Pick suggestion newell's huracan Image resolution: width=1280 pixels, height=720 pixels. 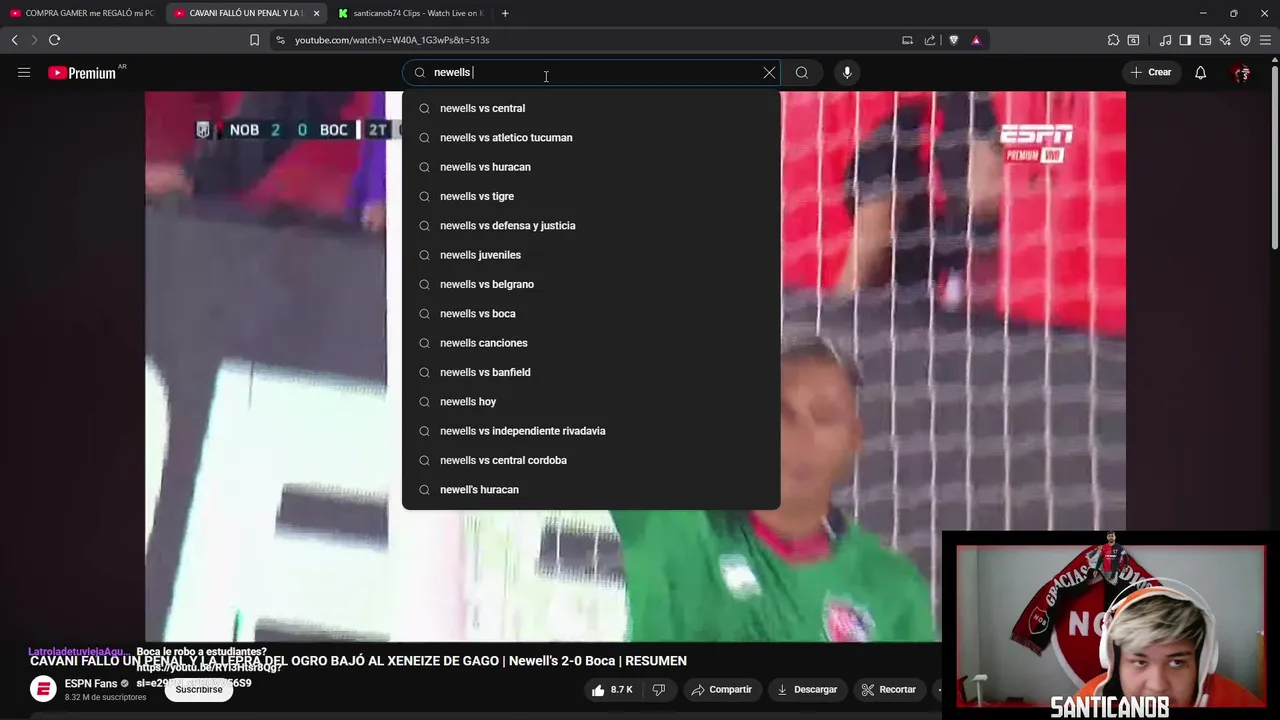click(x=591, y=489)
